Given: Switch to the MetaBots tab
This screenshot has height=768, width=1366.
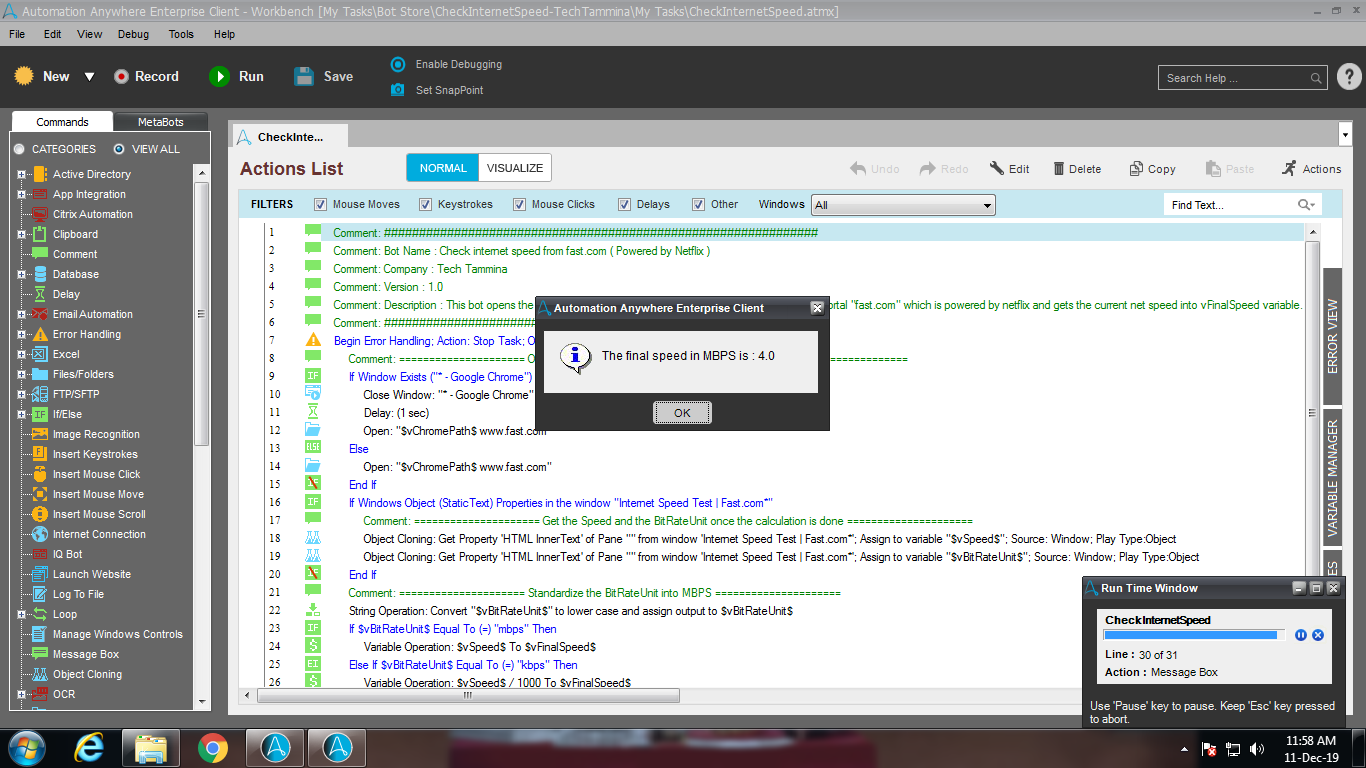Looking at the screenshot, I should pyautogui.click(x=160, y=122).
